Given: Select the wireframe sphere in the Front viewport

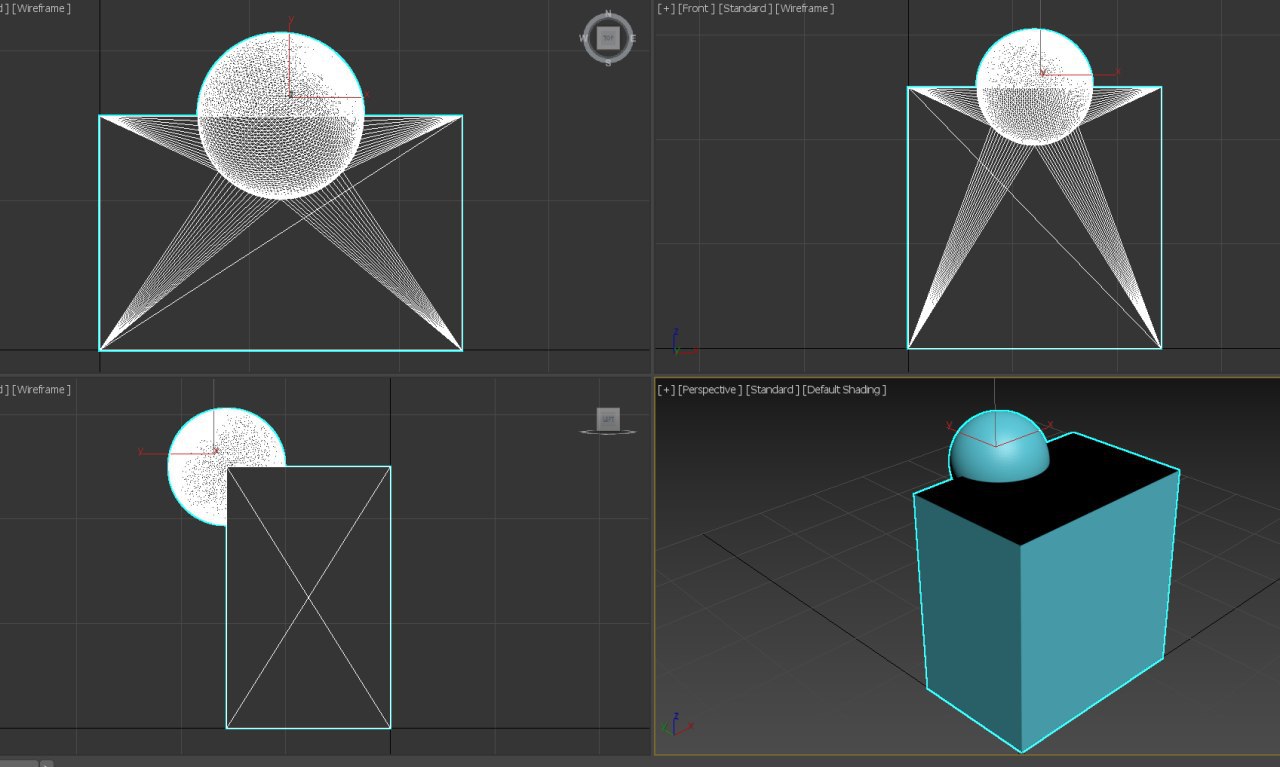Looking at the screenshot, I should tap(1034, 87).
